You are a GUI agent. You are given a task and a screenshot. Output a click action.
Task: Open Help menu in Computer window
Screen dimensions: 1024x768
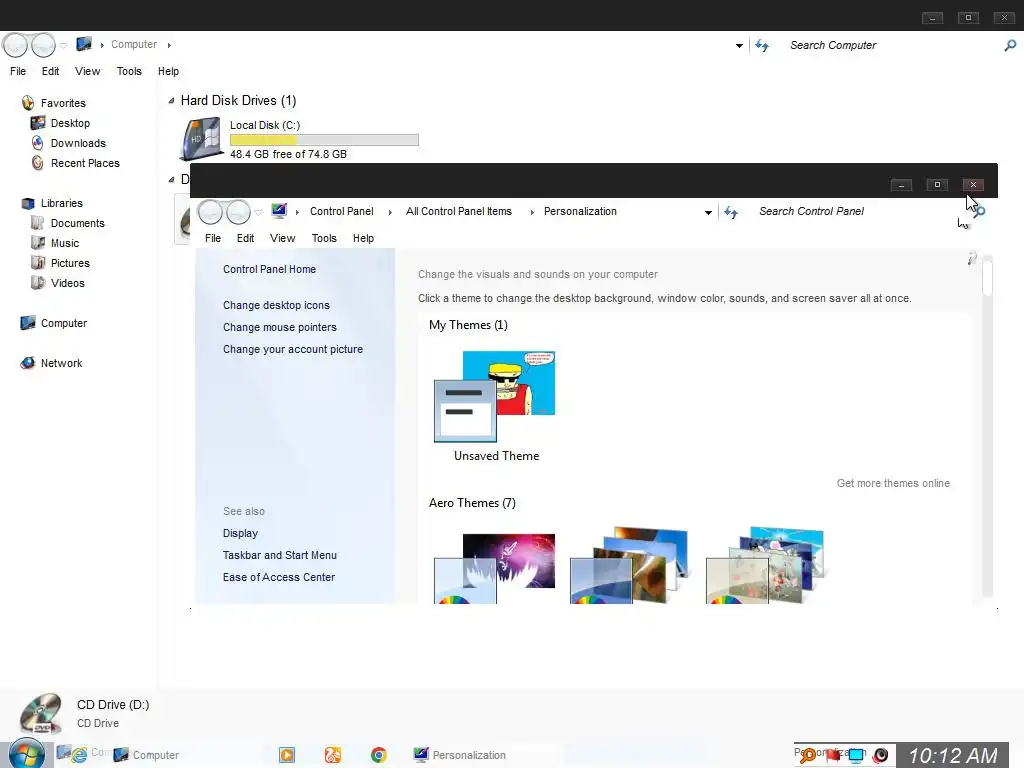click(x=168, y=71)
